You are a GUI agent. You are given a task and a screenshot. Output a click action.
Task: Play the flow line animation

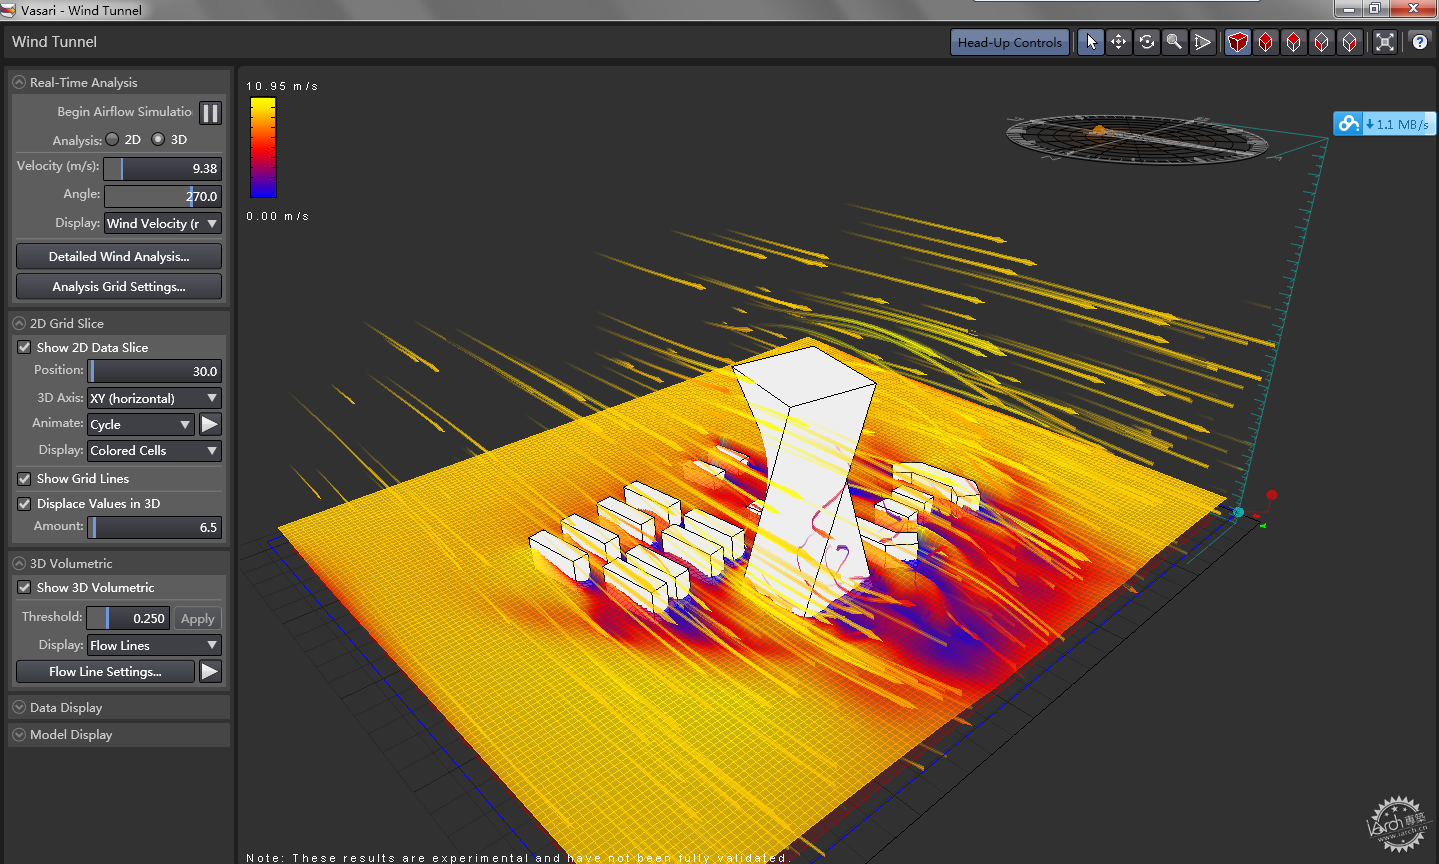point(210,671)
